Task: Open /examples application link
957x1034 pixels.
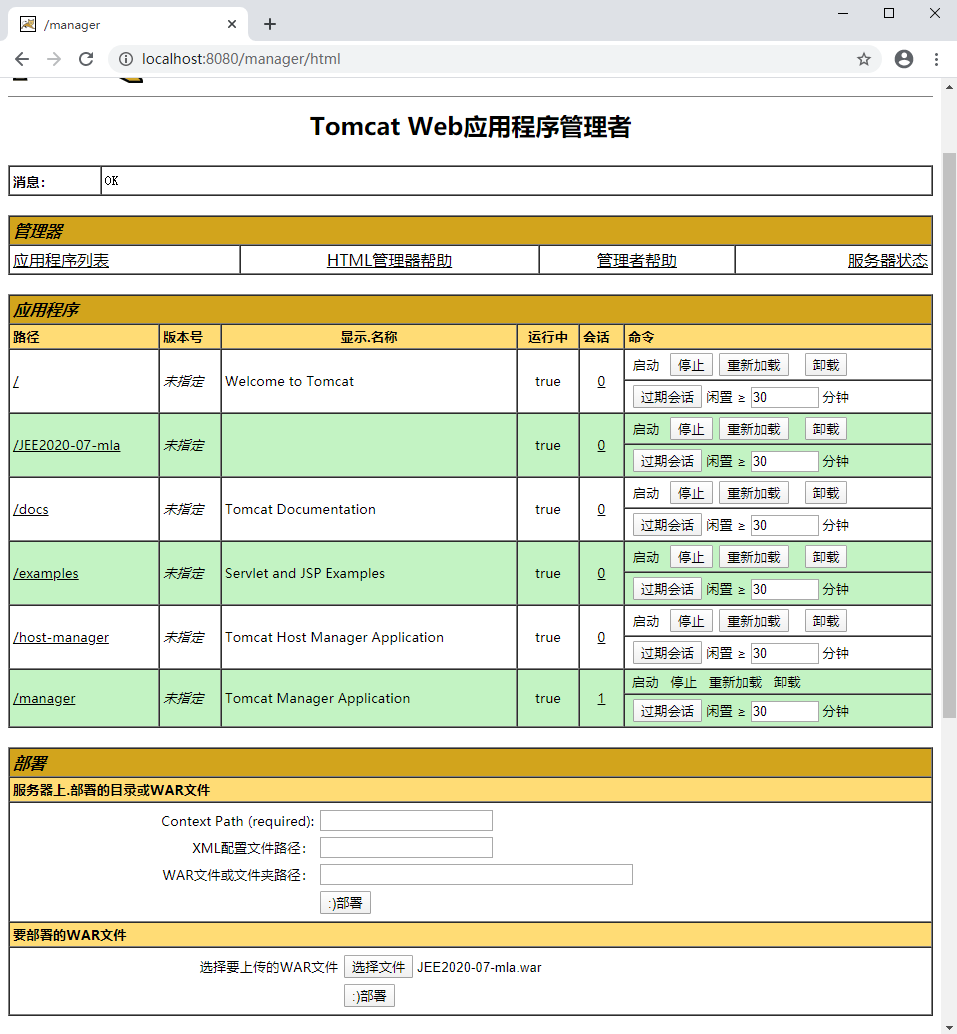Action: coord(46,573)
